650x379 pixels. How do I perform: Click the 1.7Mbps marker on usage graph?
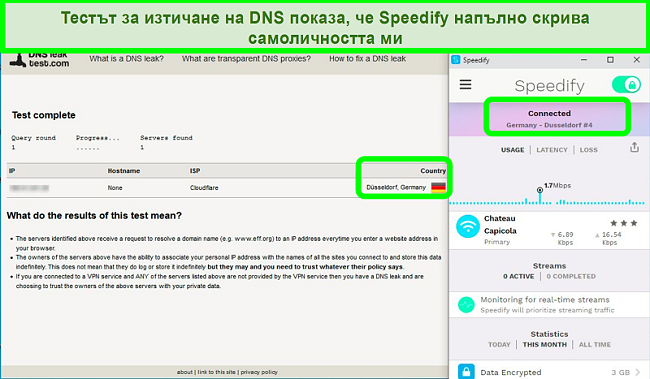point(540,190)
